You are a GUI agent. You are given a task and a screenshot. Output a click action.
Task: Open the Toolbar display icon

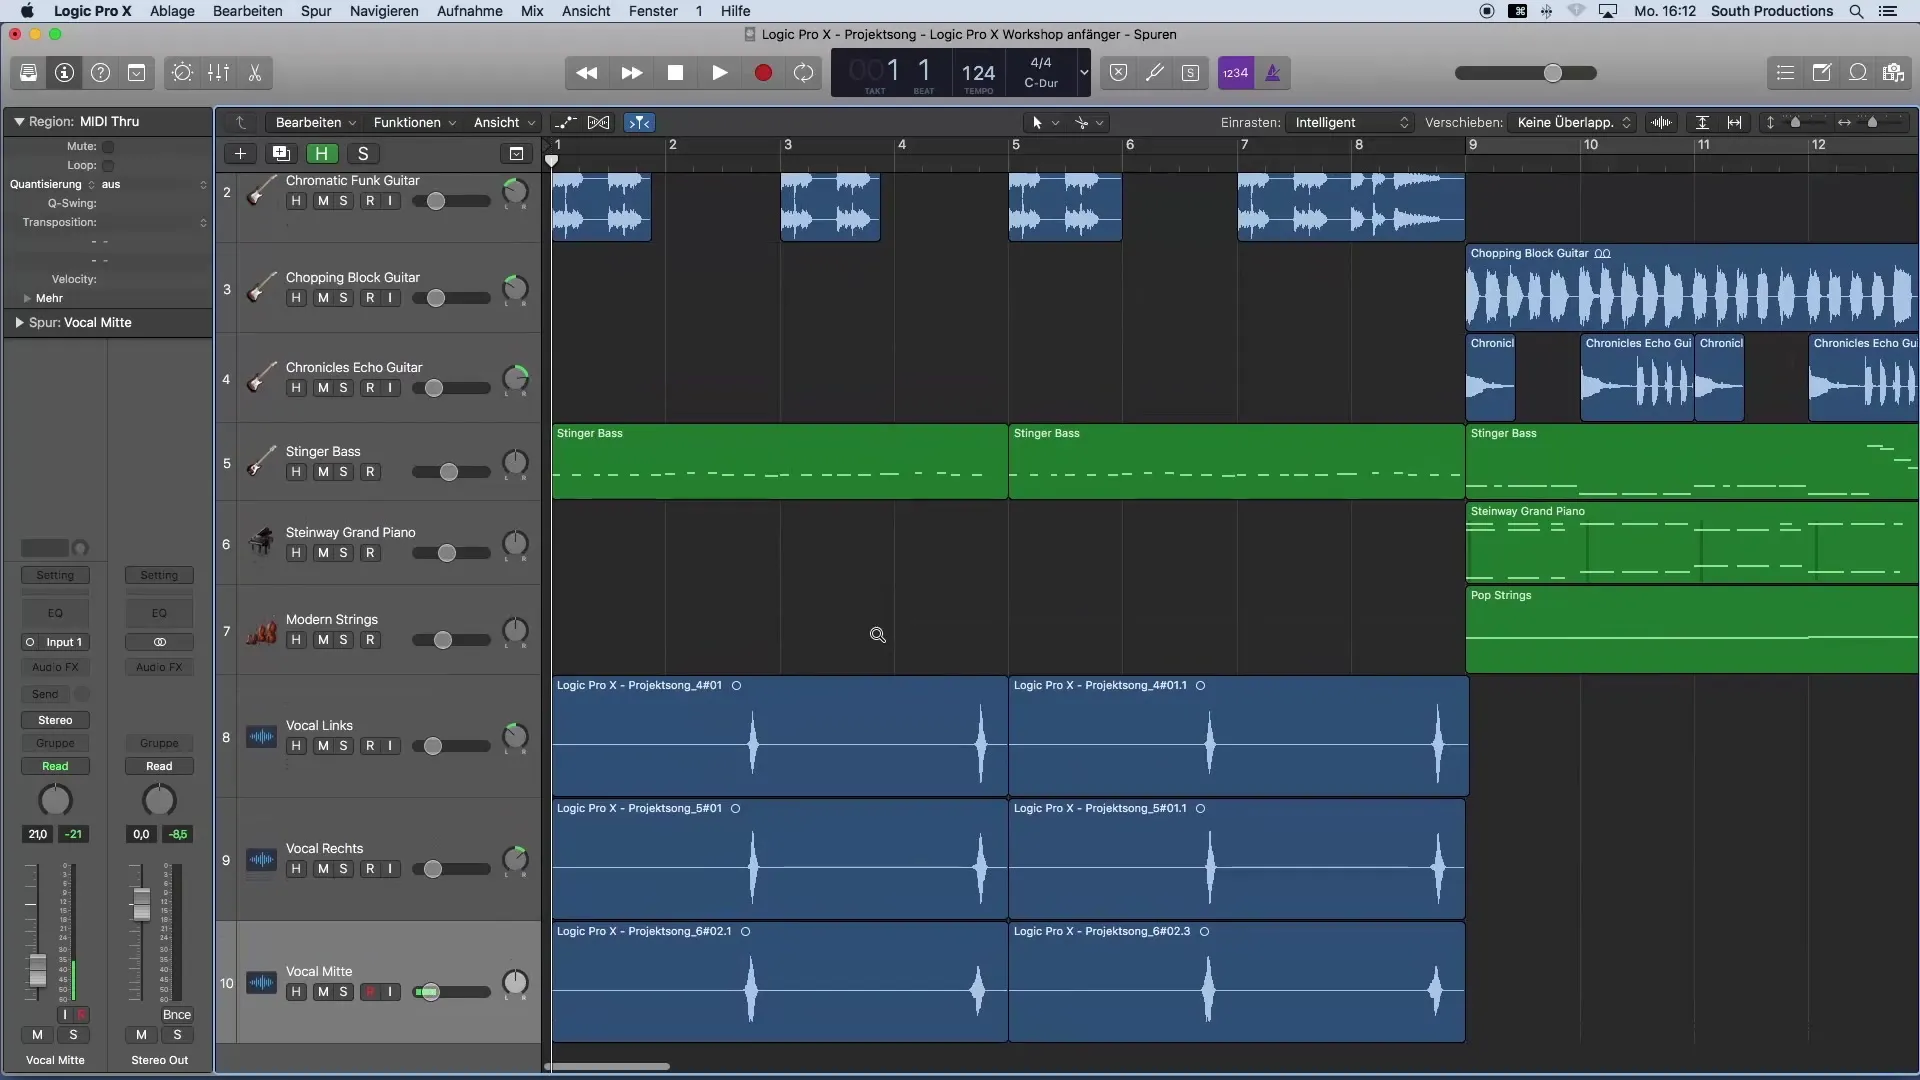coord(137,73)
